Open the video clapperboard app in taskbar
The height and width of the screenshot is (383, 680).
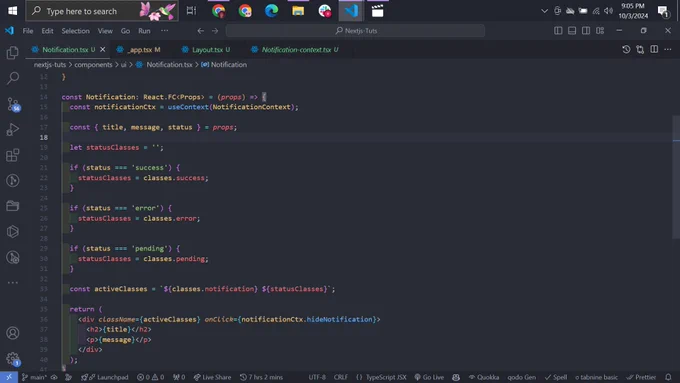coord(377,11)
